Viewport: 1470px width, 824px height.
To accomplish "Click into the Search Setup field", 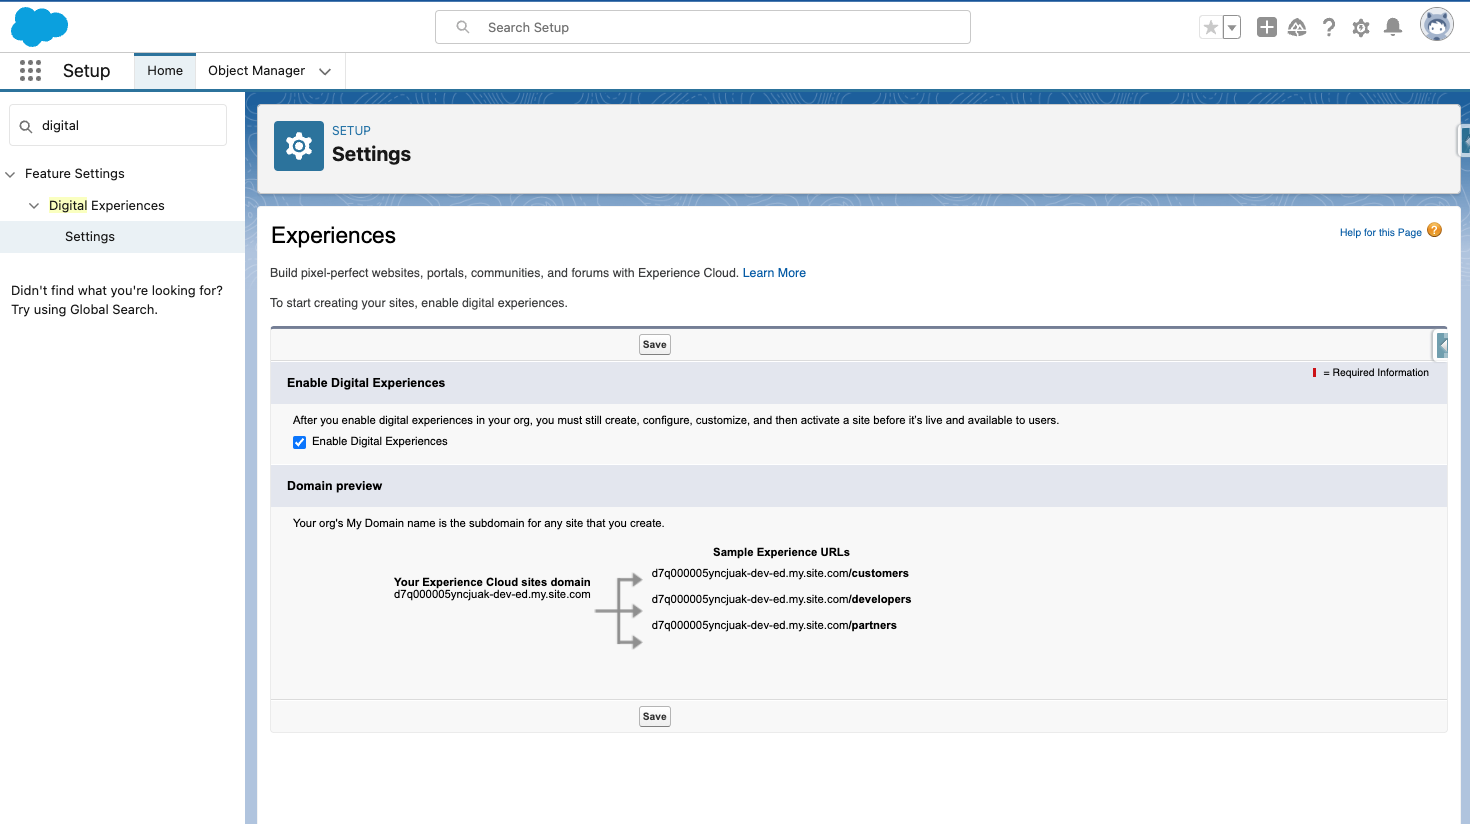I will point(703,27).
